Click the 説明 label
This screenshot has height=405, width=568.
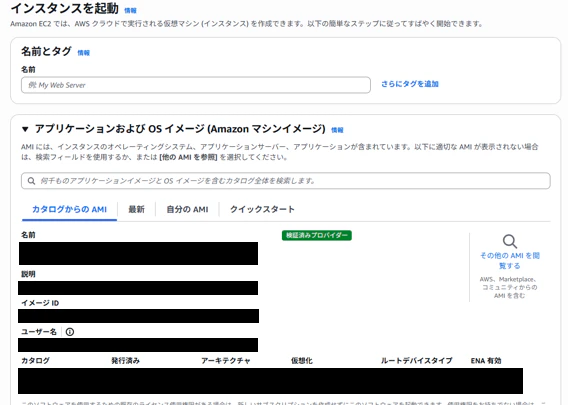coord(28,274)
